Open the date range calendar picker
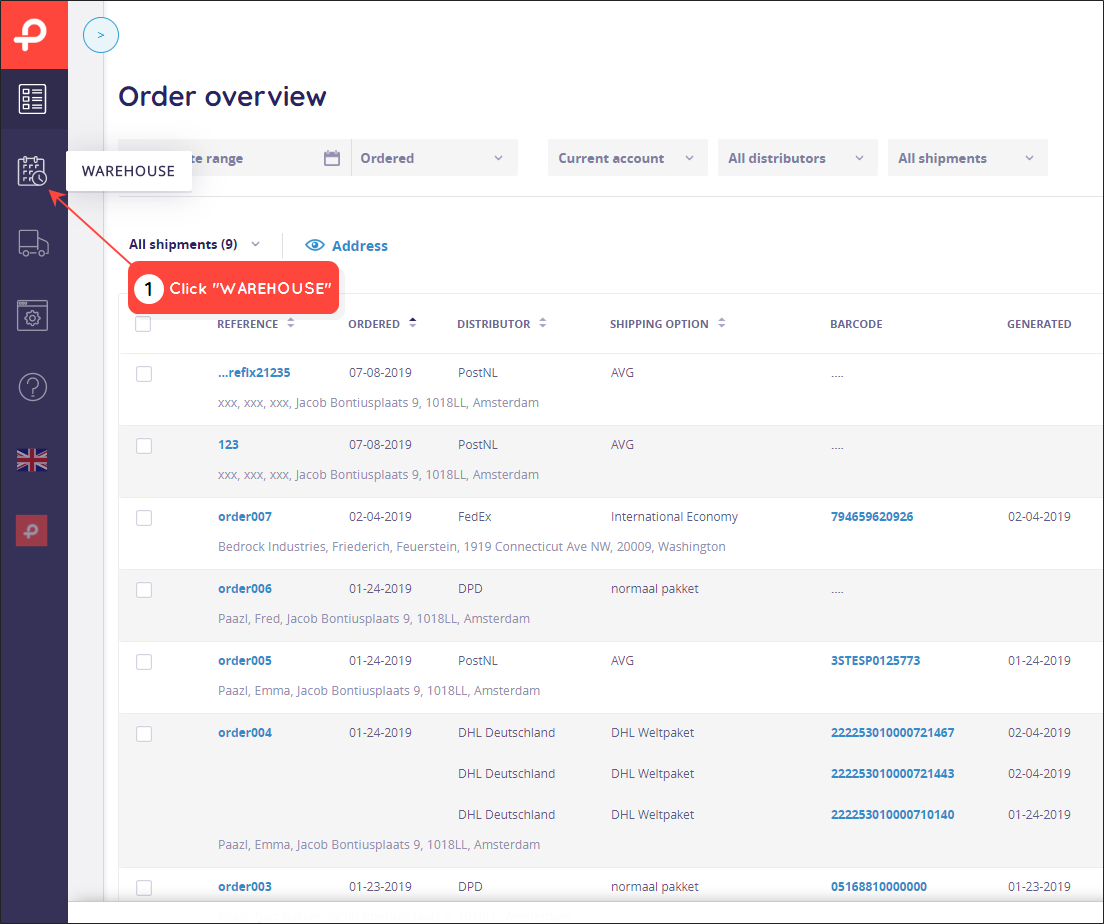This screenshot has height=924, width=1104. click(x=332, y=158)
